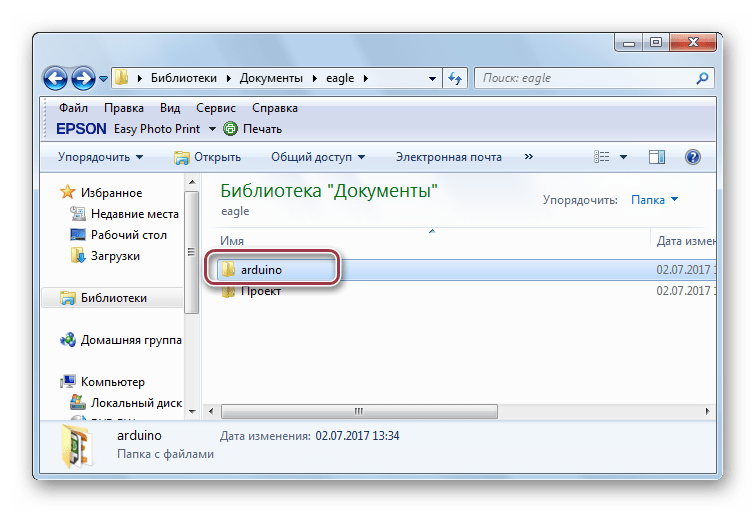Open the Справка menu

tap(274, 108)
